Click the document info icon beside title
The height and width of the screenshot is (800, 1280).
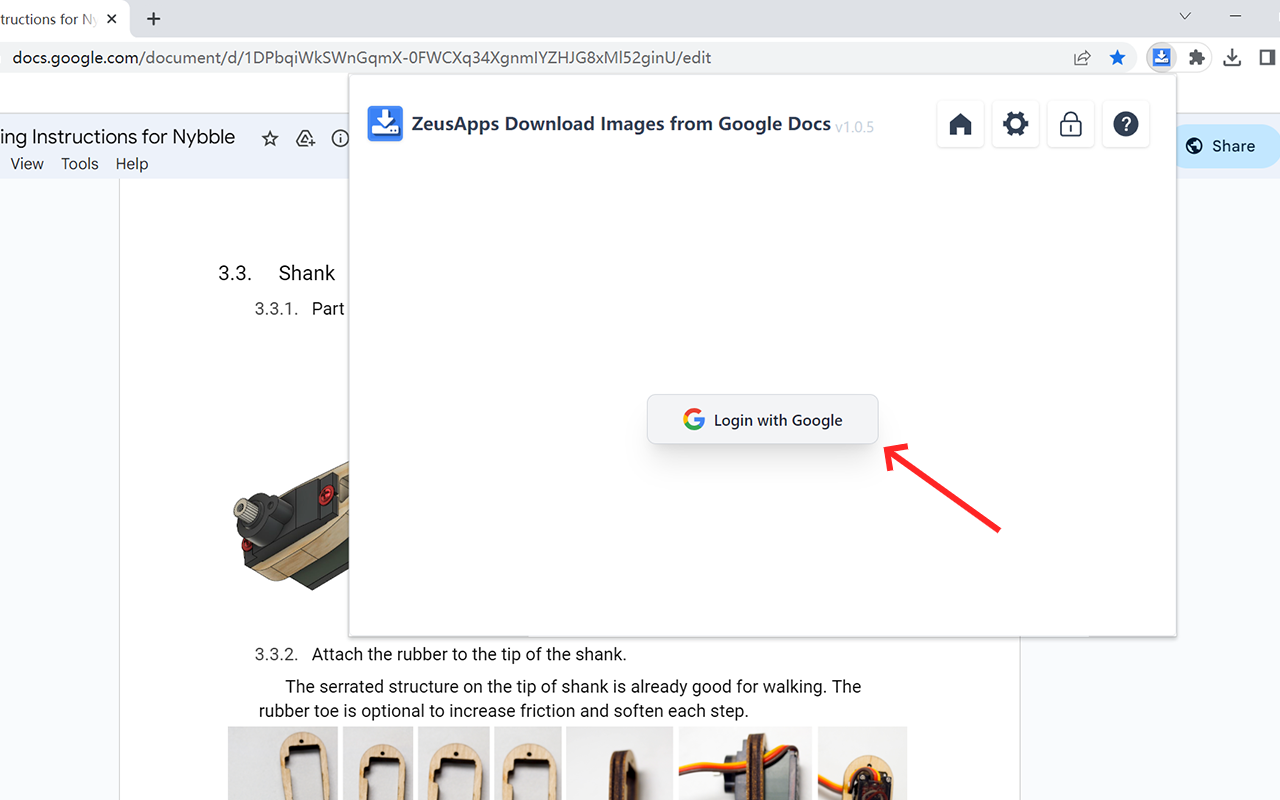[340, 139]
